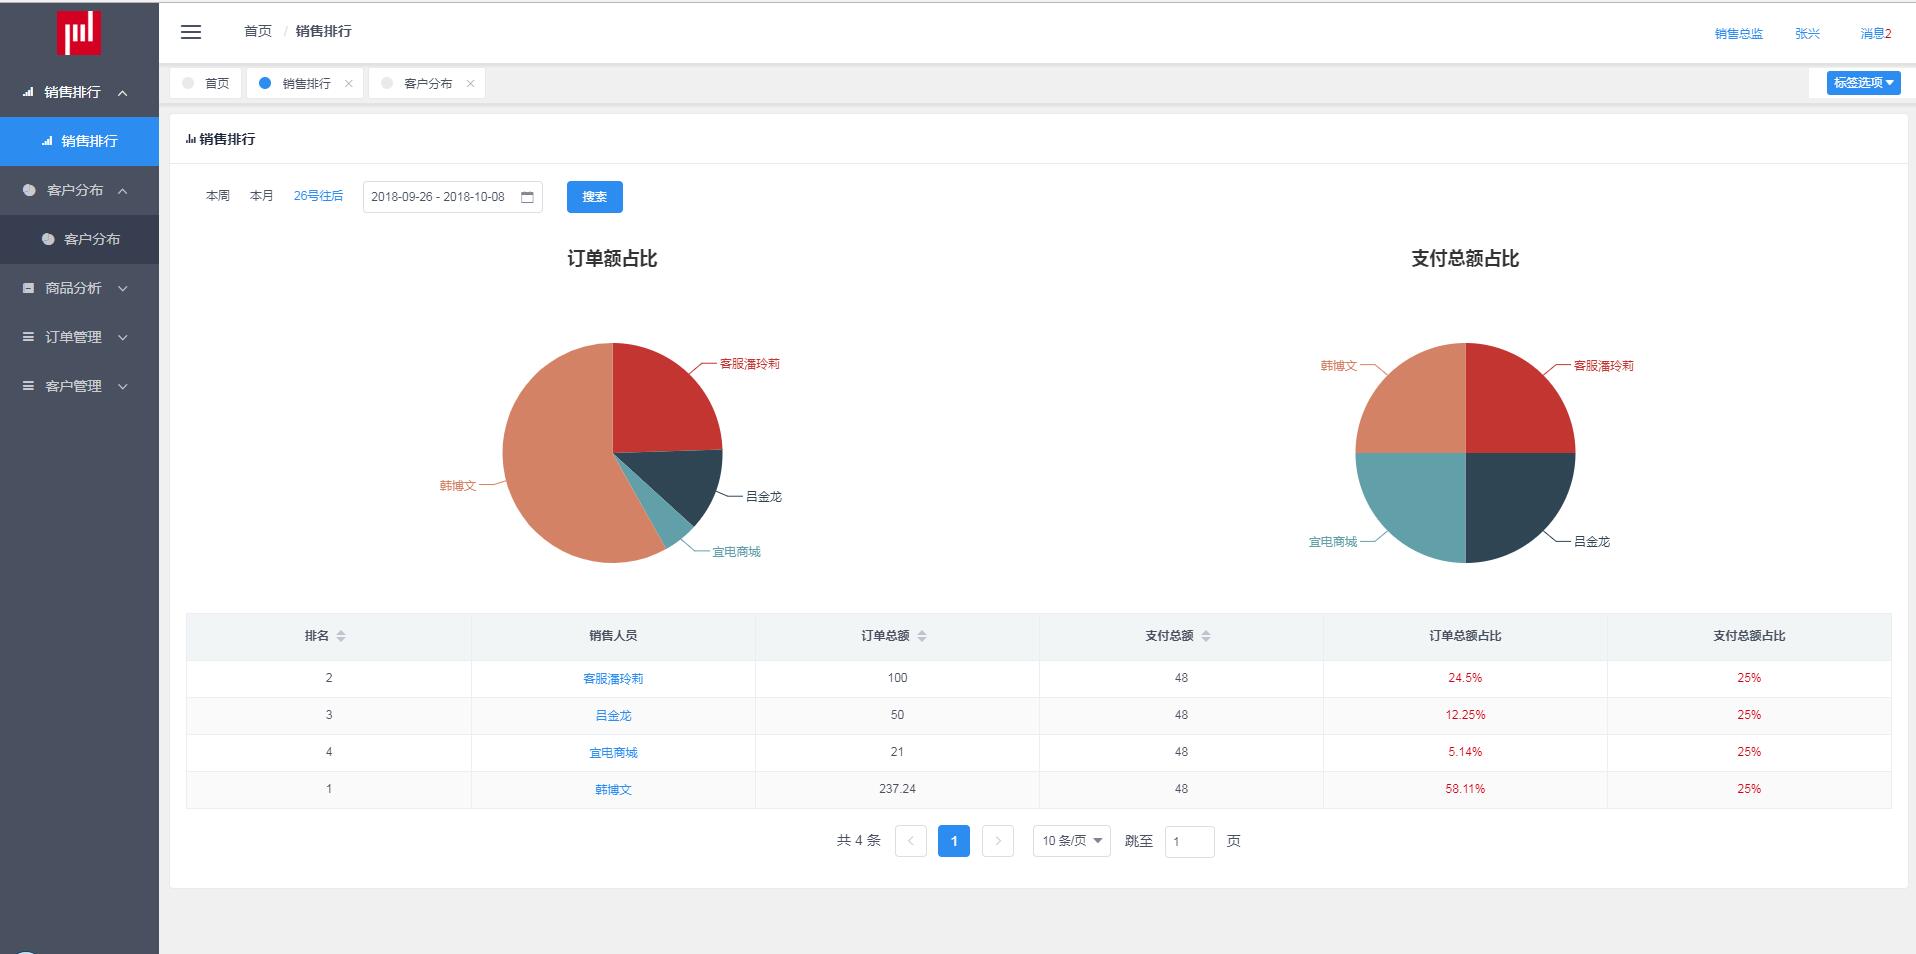Switch to the 首页 tab
Image resolution: width=1916 pixels, height=954 pixels.
pos(216,83)
